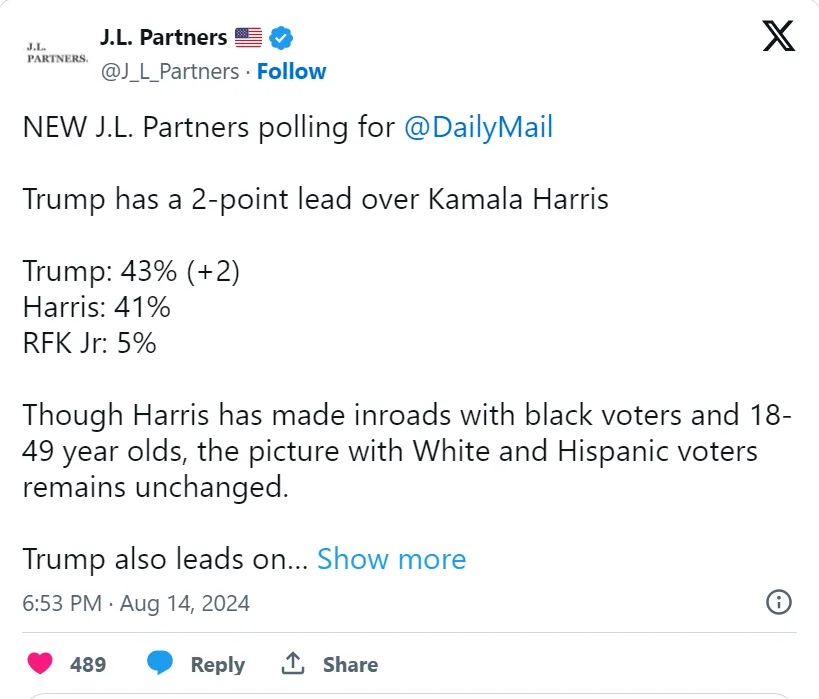Viewport: 819px width, 699px height.
Task: Open the tweet info circle icon
Action: pos(778,602)
